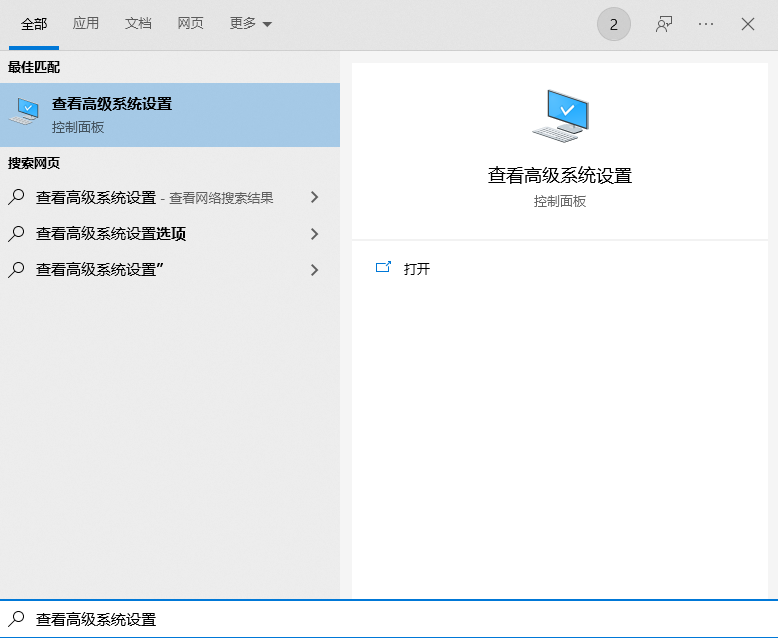Image resolution: width=778 pixels, height=638 pixels.
Task: Expand arrow for 查看网络搜索结果 suggestion
Action: 314,197
